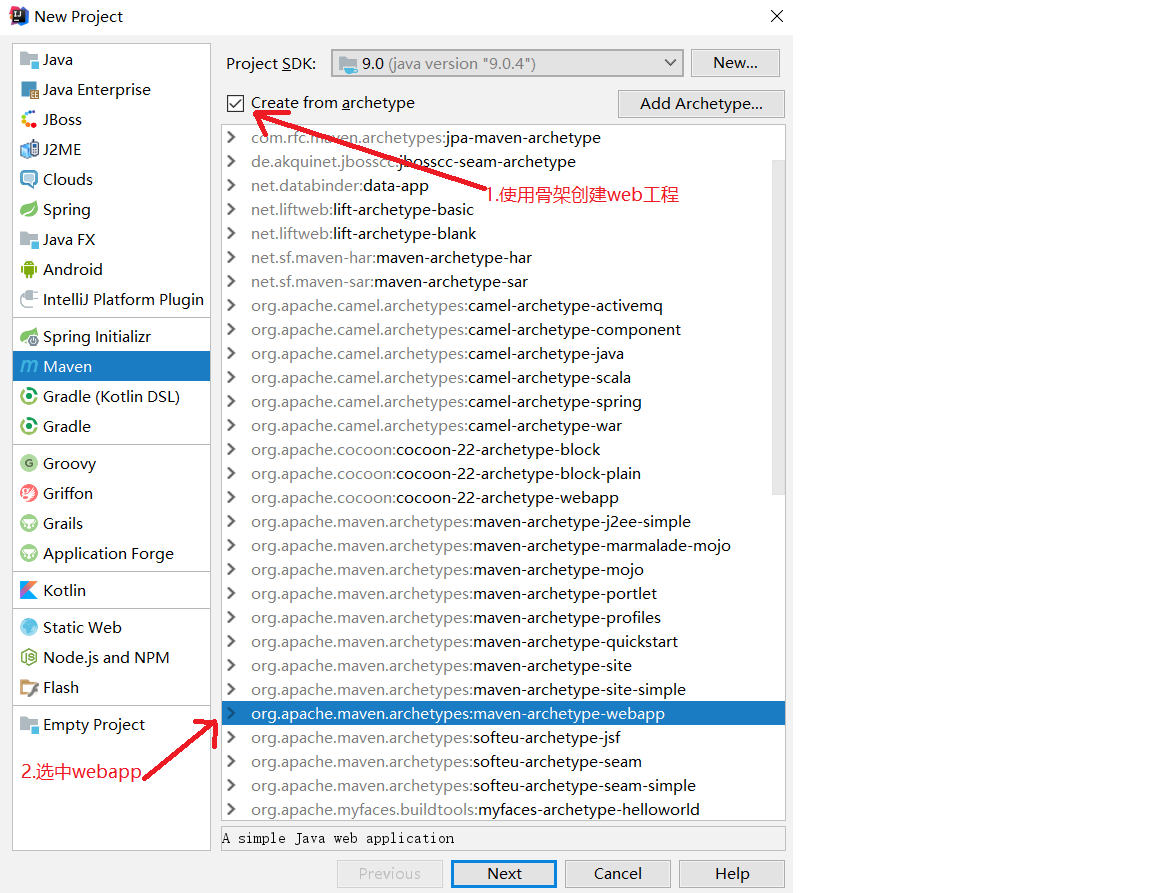
Task: Expand cocoon-22-archetype-webapp arrow
Action: (231, 498)
